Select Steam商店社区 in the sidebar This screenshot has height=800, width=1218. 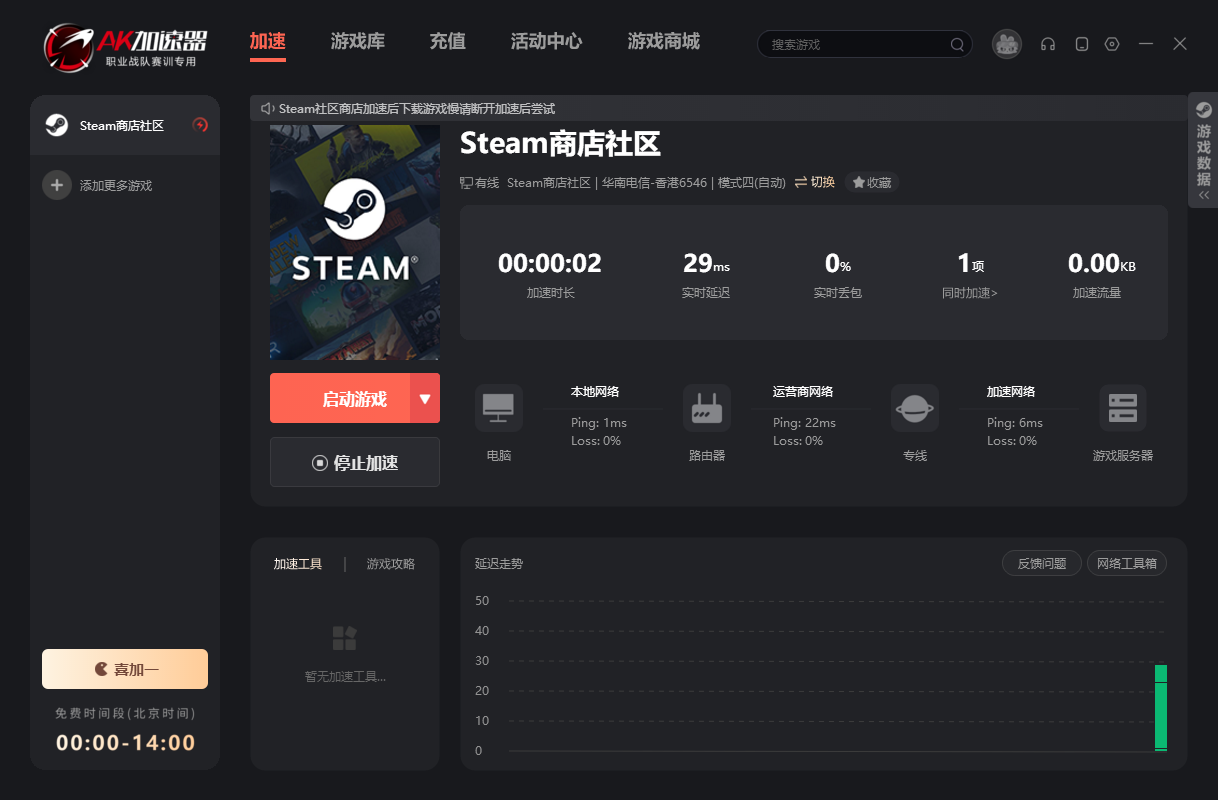click(125, 125)
